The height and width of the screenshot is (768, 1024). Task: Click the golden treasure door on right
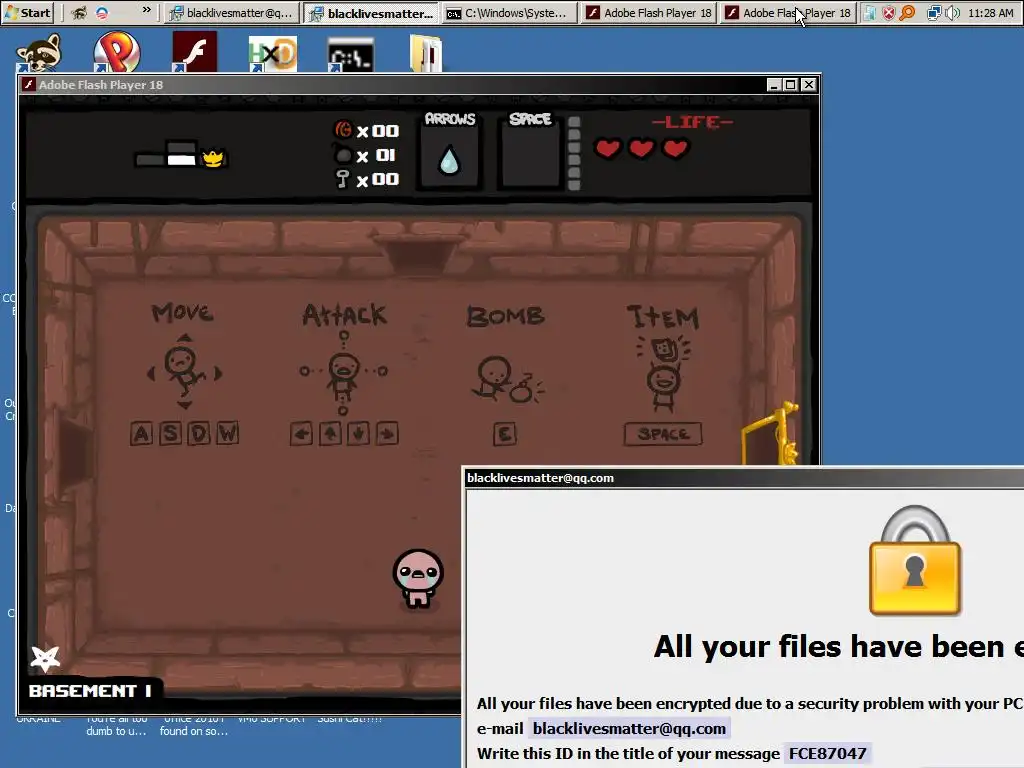(771, 433)
